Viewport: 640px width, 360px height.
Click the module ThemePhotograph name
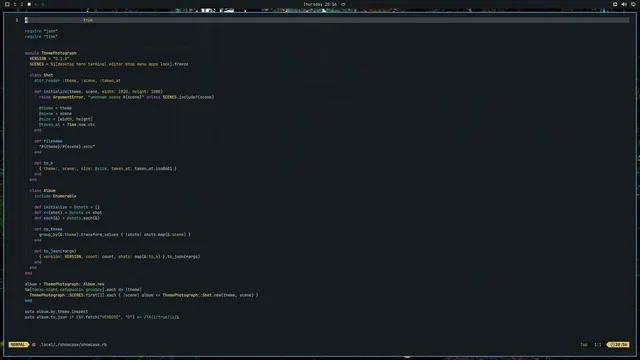(x=59, y=53)
